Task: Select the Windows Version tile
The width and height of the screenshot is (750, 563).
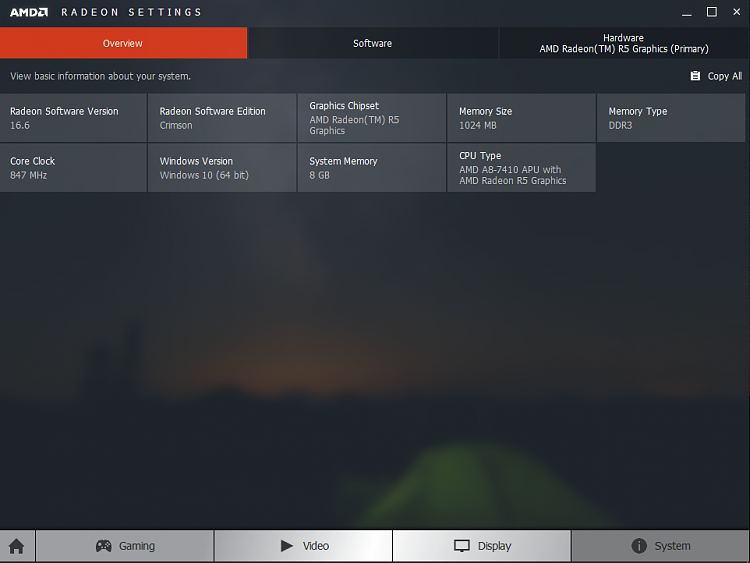Action: pos(222,168)
